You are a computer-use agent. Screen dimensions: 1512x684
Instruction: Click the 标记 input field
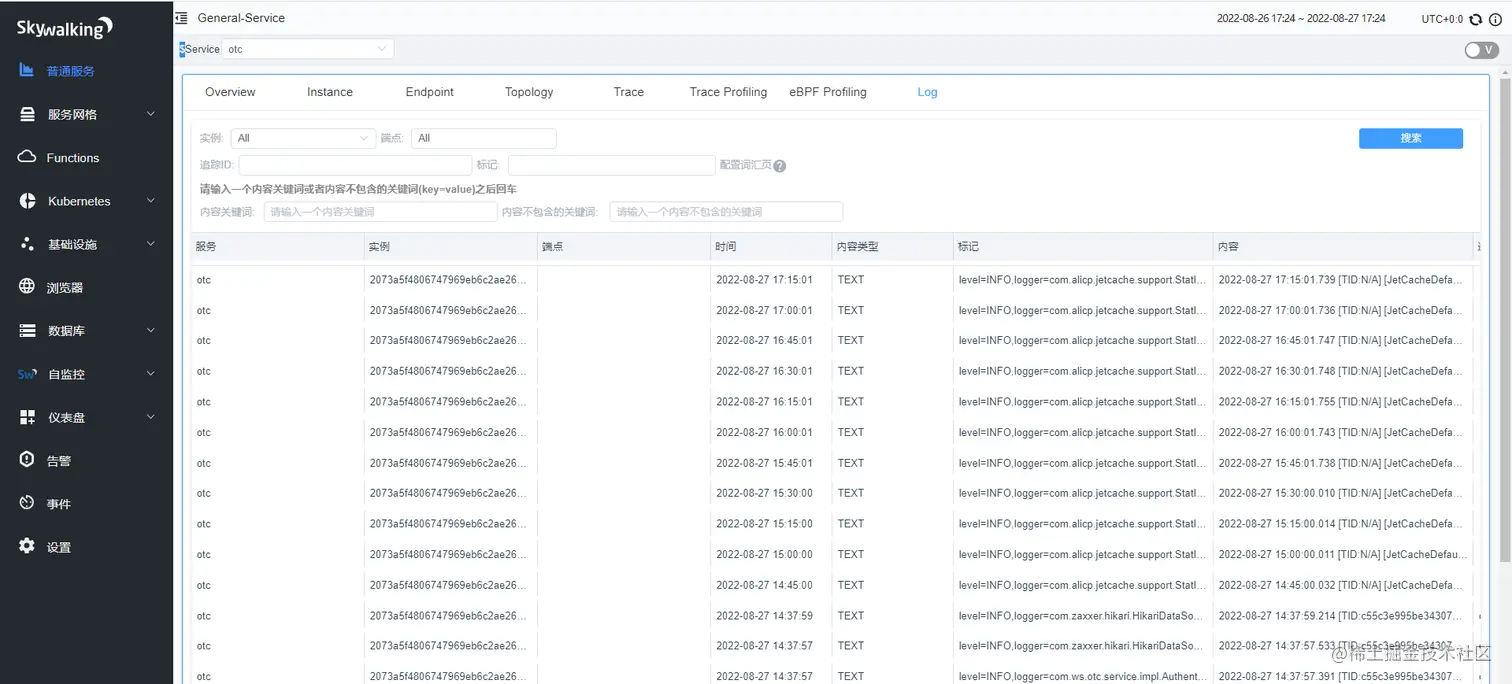click(x=612, y=165)
